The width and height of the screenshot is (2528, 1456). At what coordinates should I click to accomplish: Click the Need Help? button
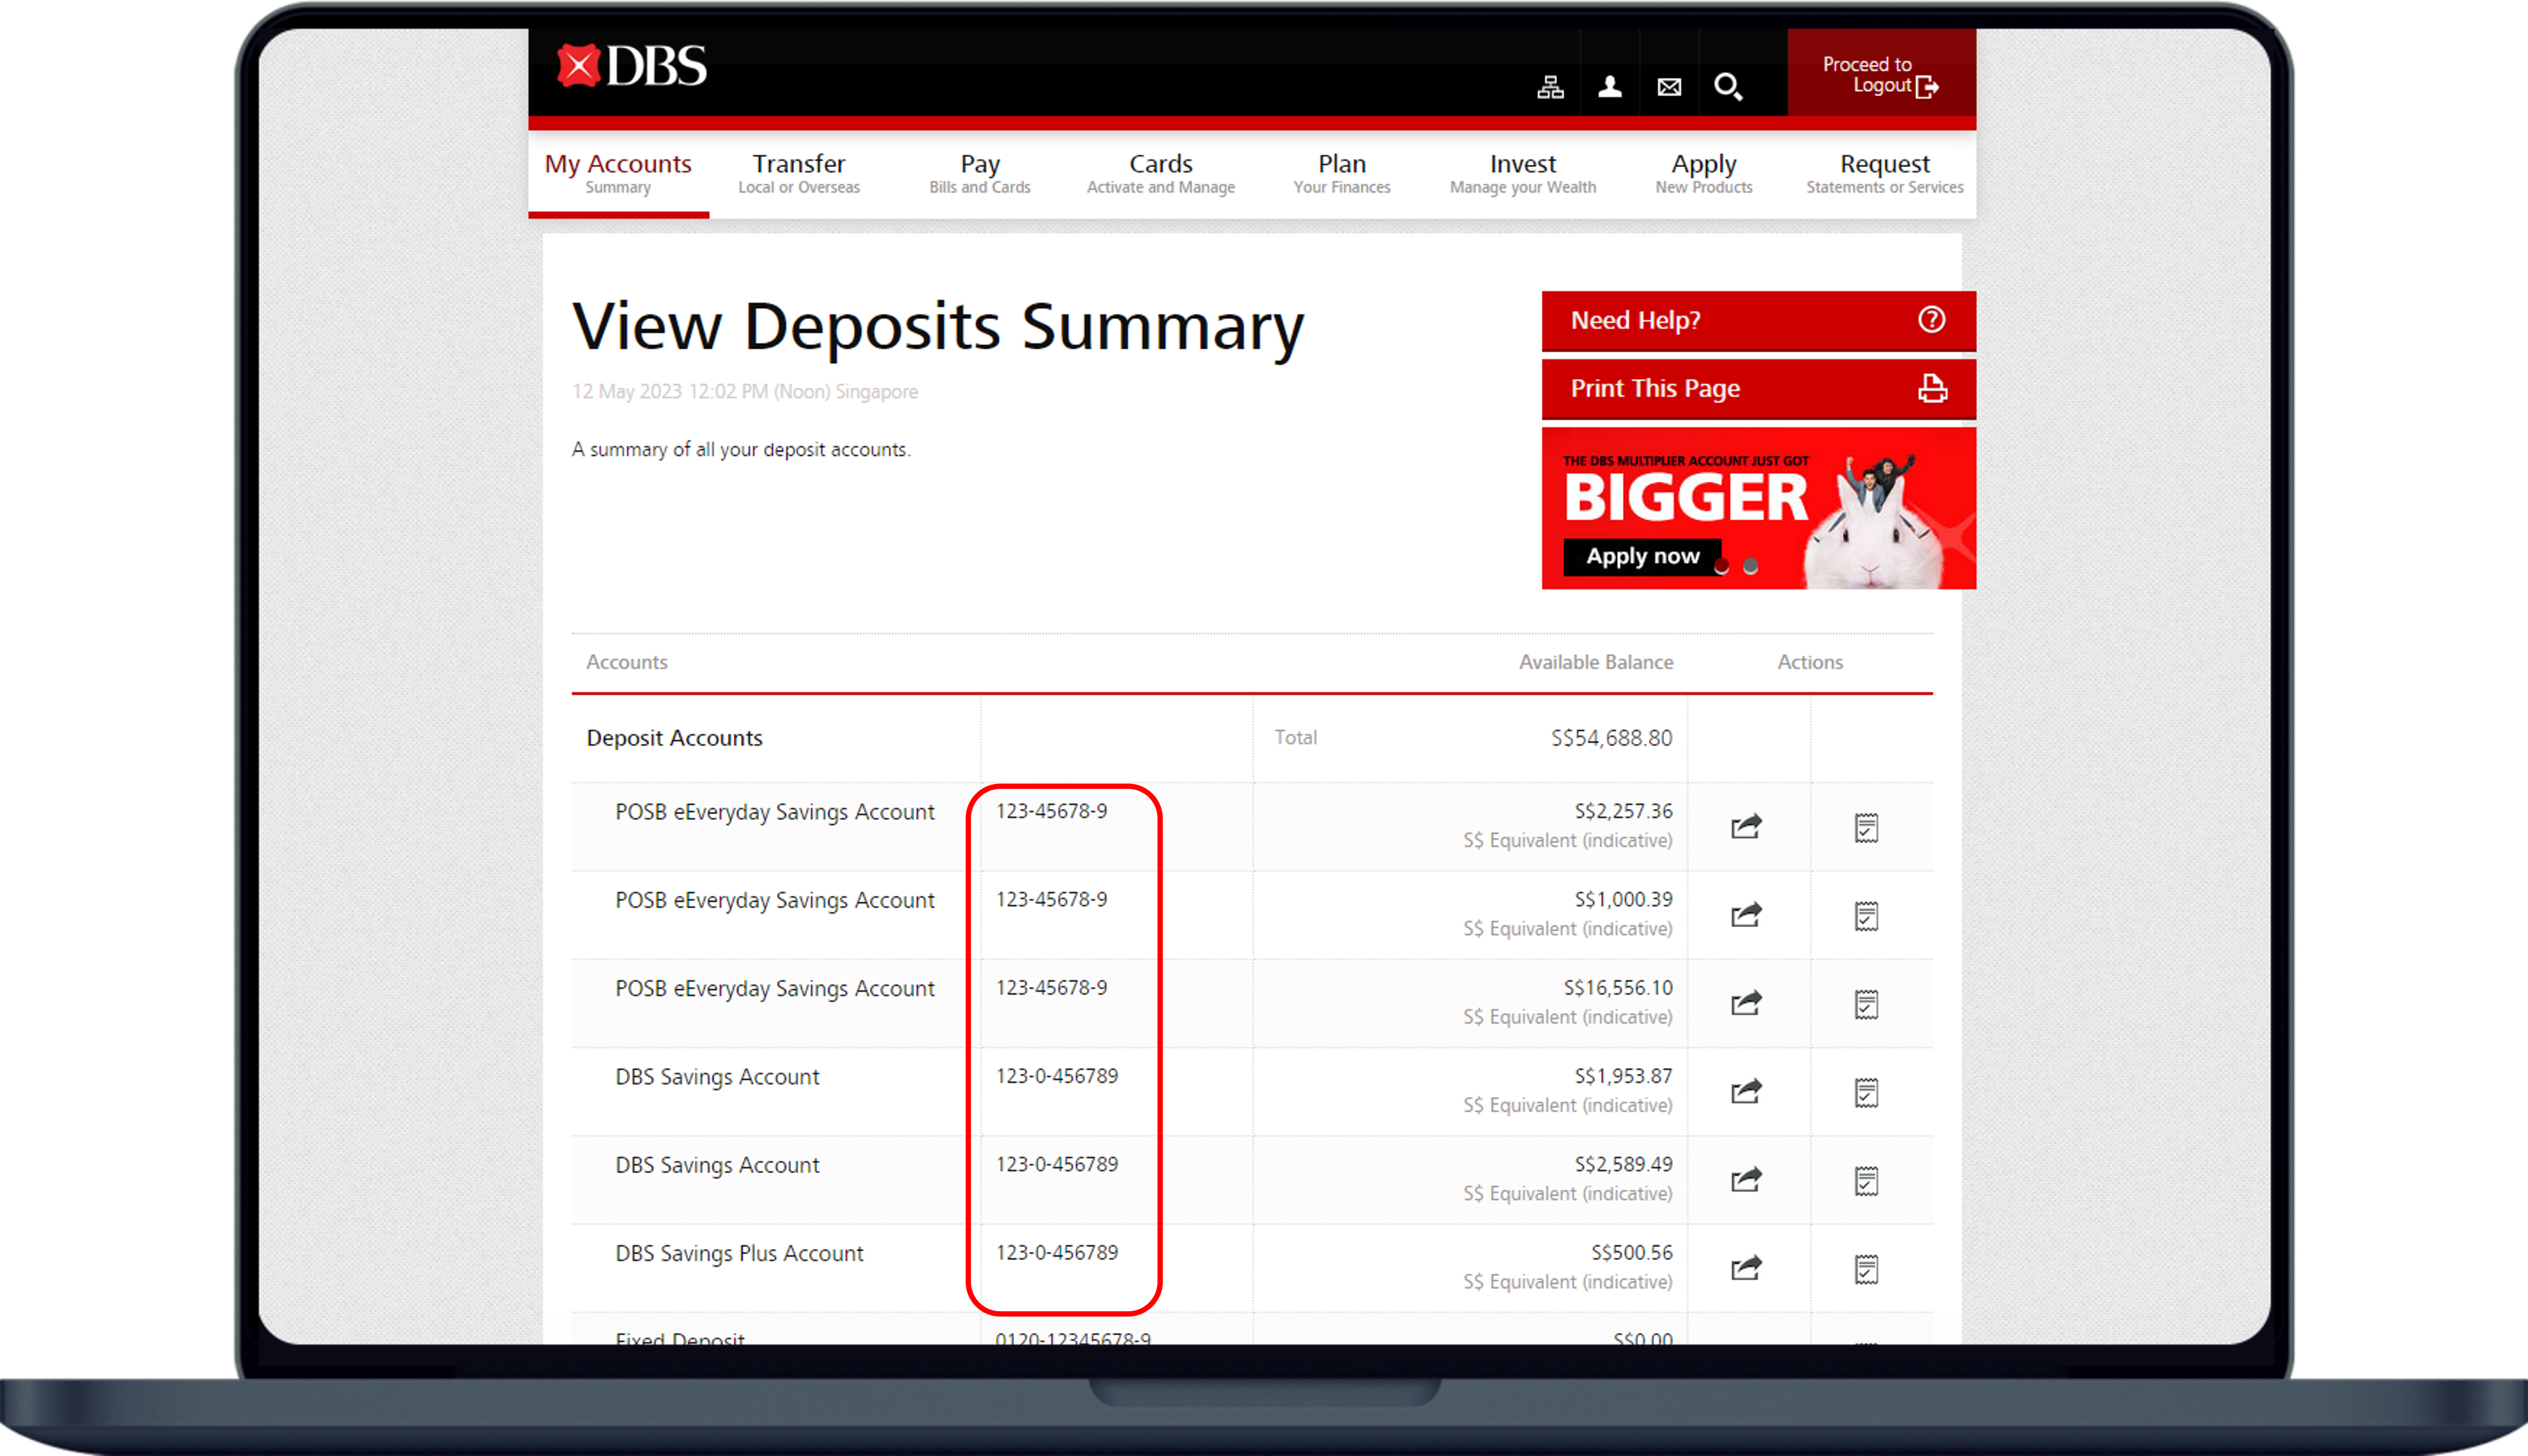pyautogui.click(x=1758, y=320)
